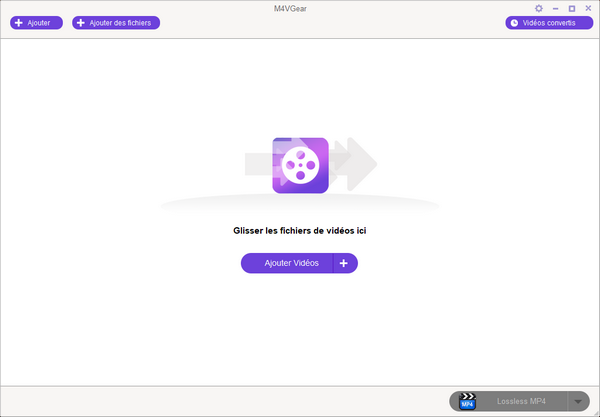
Task: Open settings via the gear icon
Action: (539, 8)
